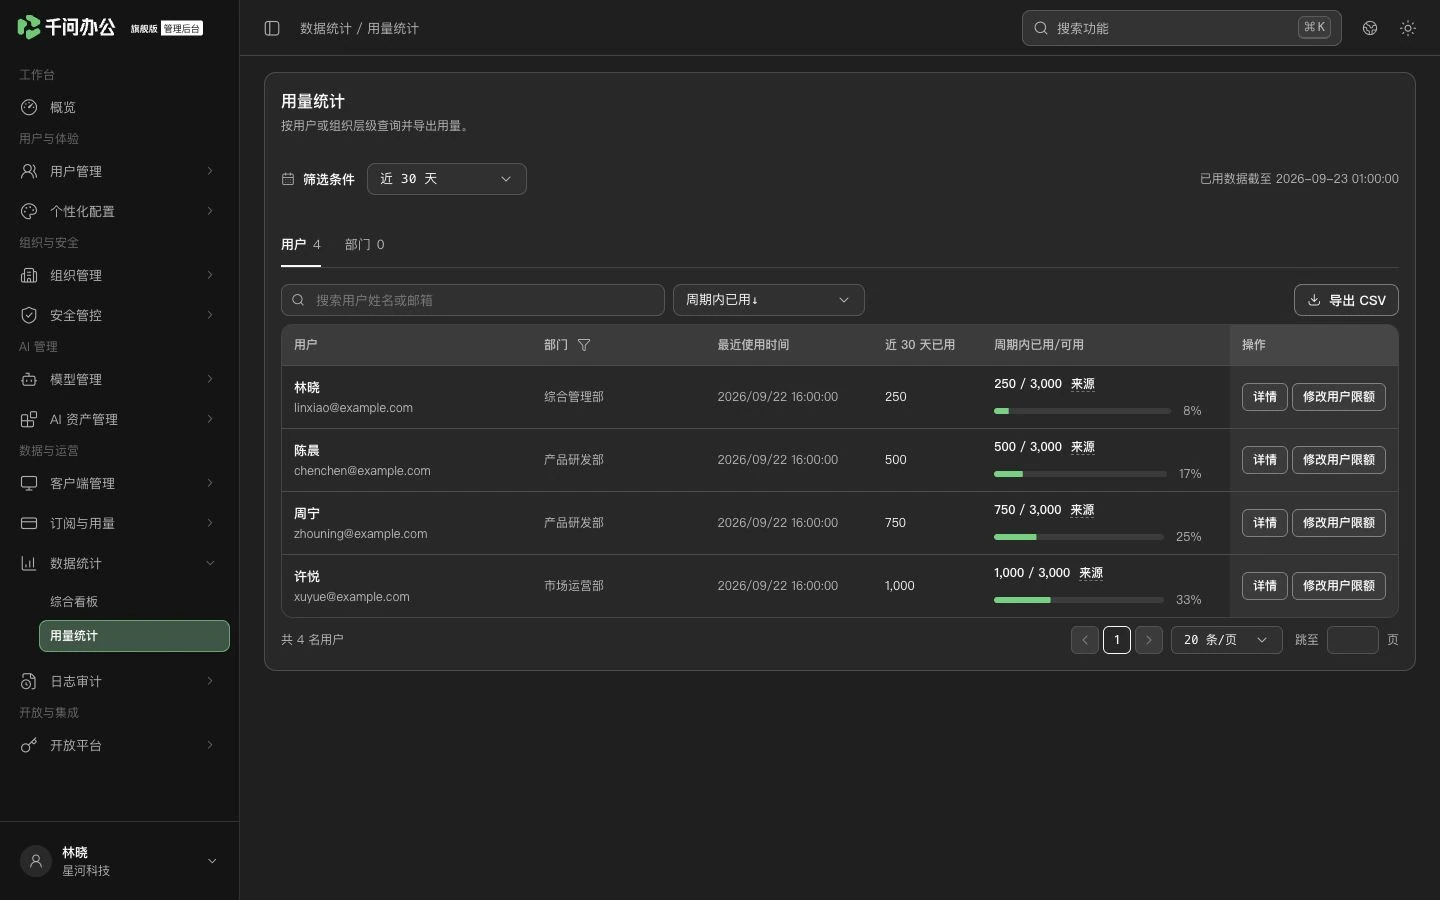The image size is (1440, 900).
Task: Toggle the sidebar collapse icon
Action: 272,28
